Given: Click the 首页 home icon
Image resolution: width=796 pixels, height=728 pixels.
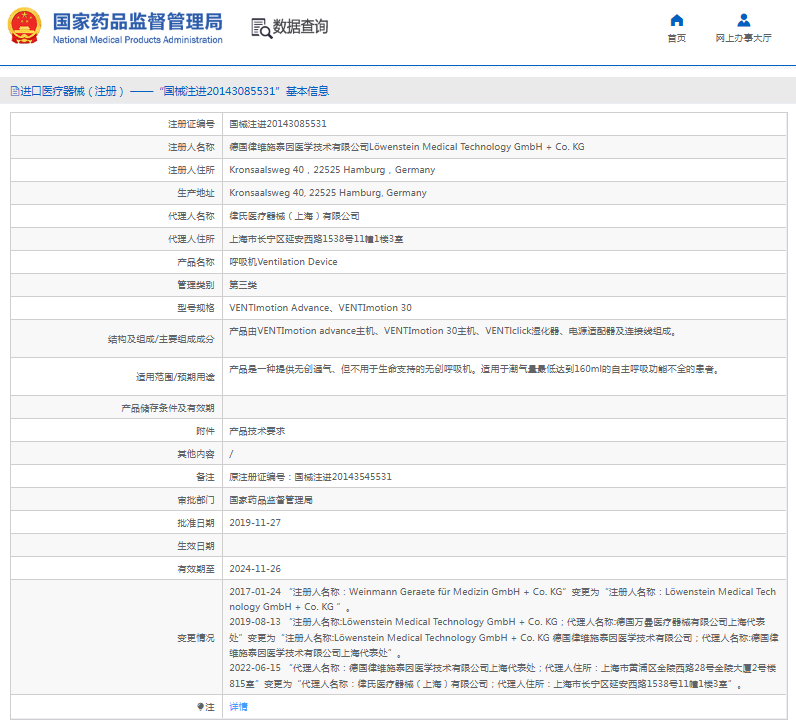Looking at the screenshot, I should coord(677,20).
